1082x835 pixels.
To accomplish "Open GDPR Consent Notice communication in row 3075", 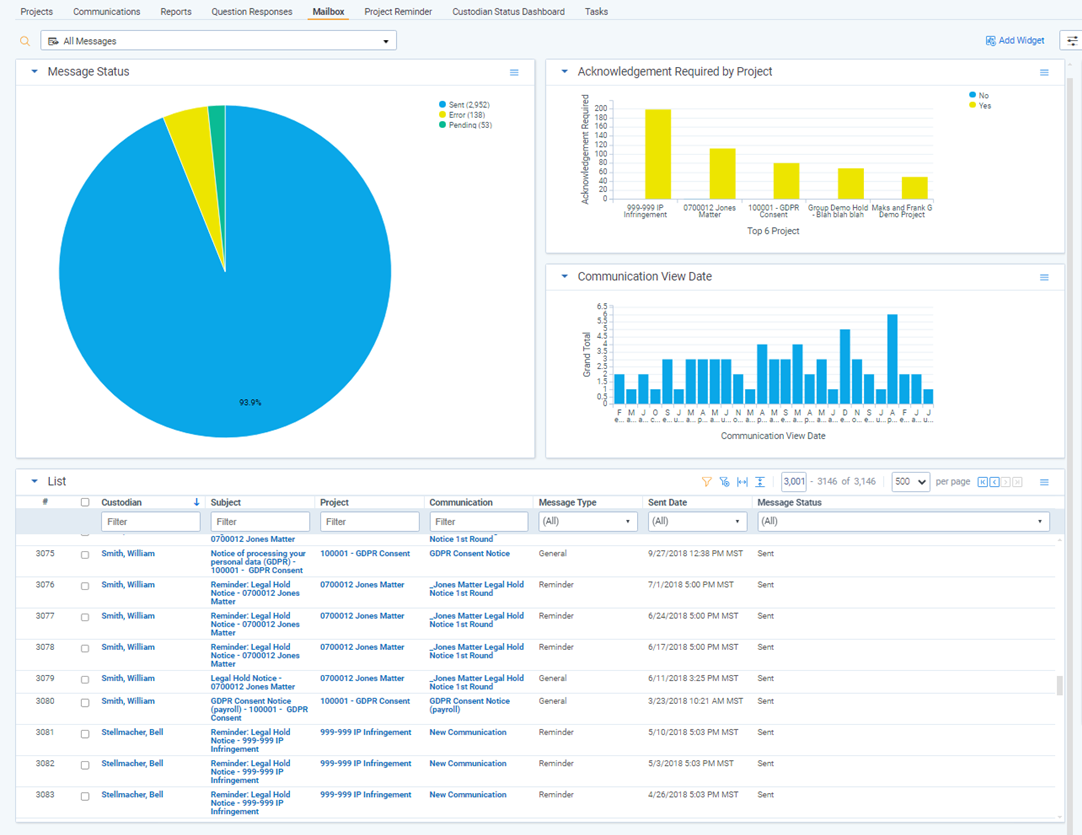I will pos(469,553).
